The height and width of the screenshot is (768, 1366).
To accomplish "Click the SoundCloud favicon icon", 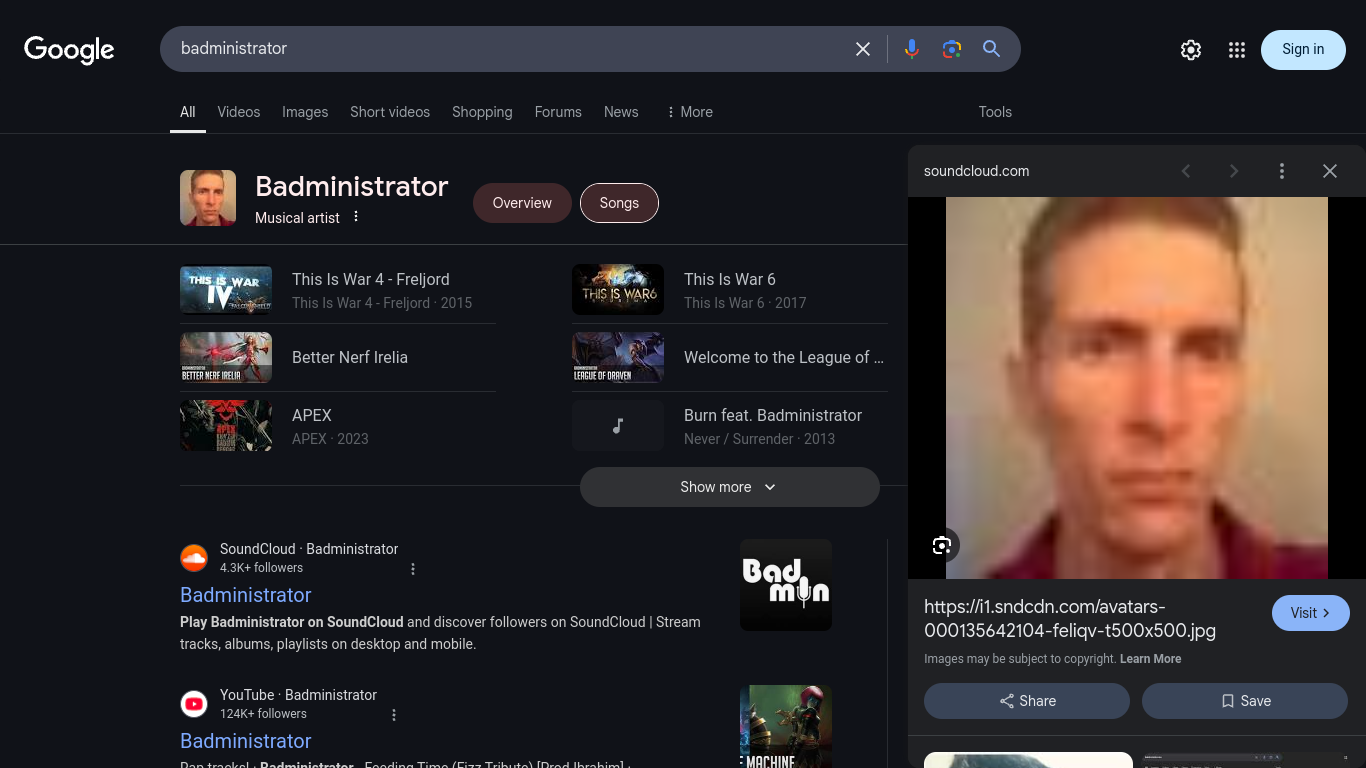I will (194, 558).
